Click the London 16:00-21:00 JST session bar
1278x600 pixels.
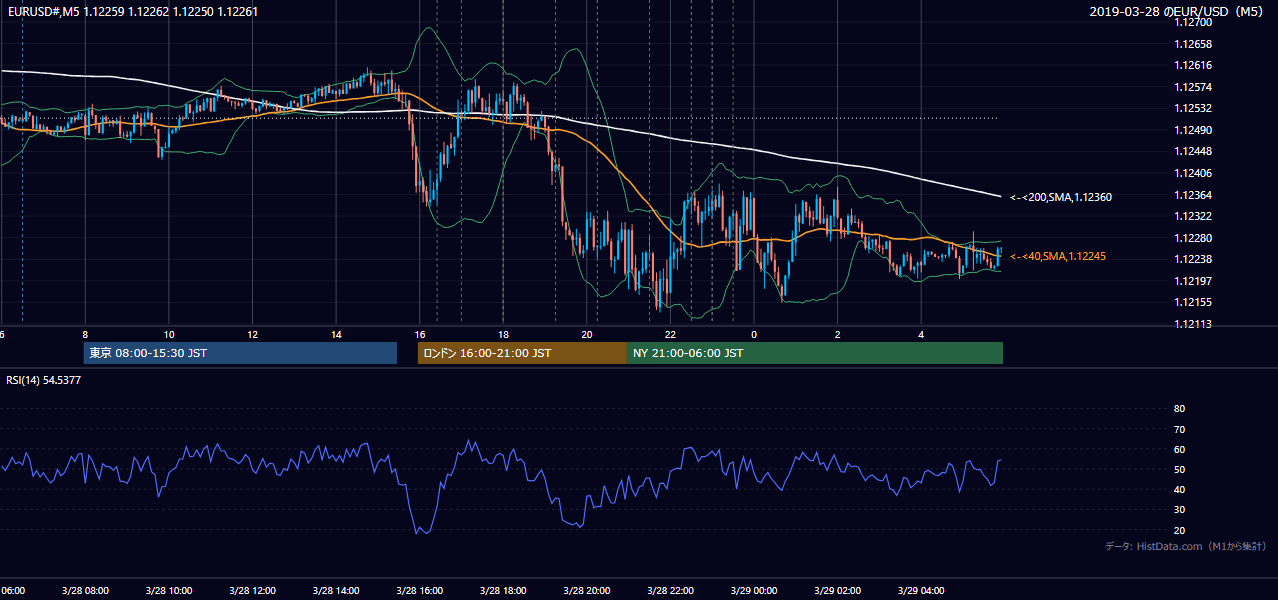(522, 353)
